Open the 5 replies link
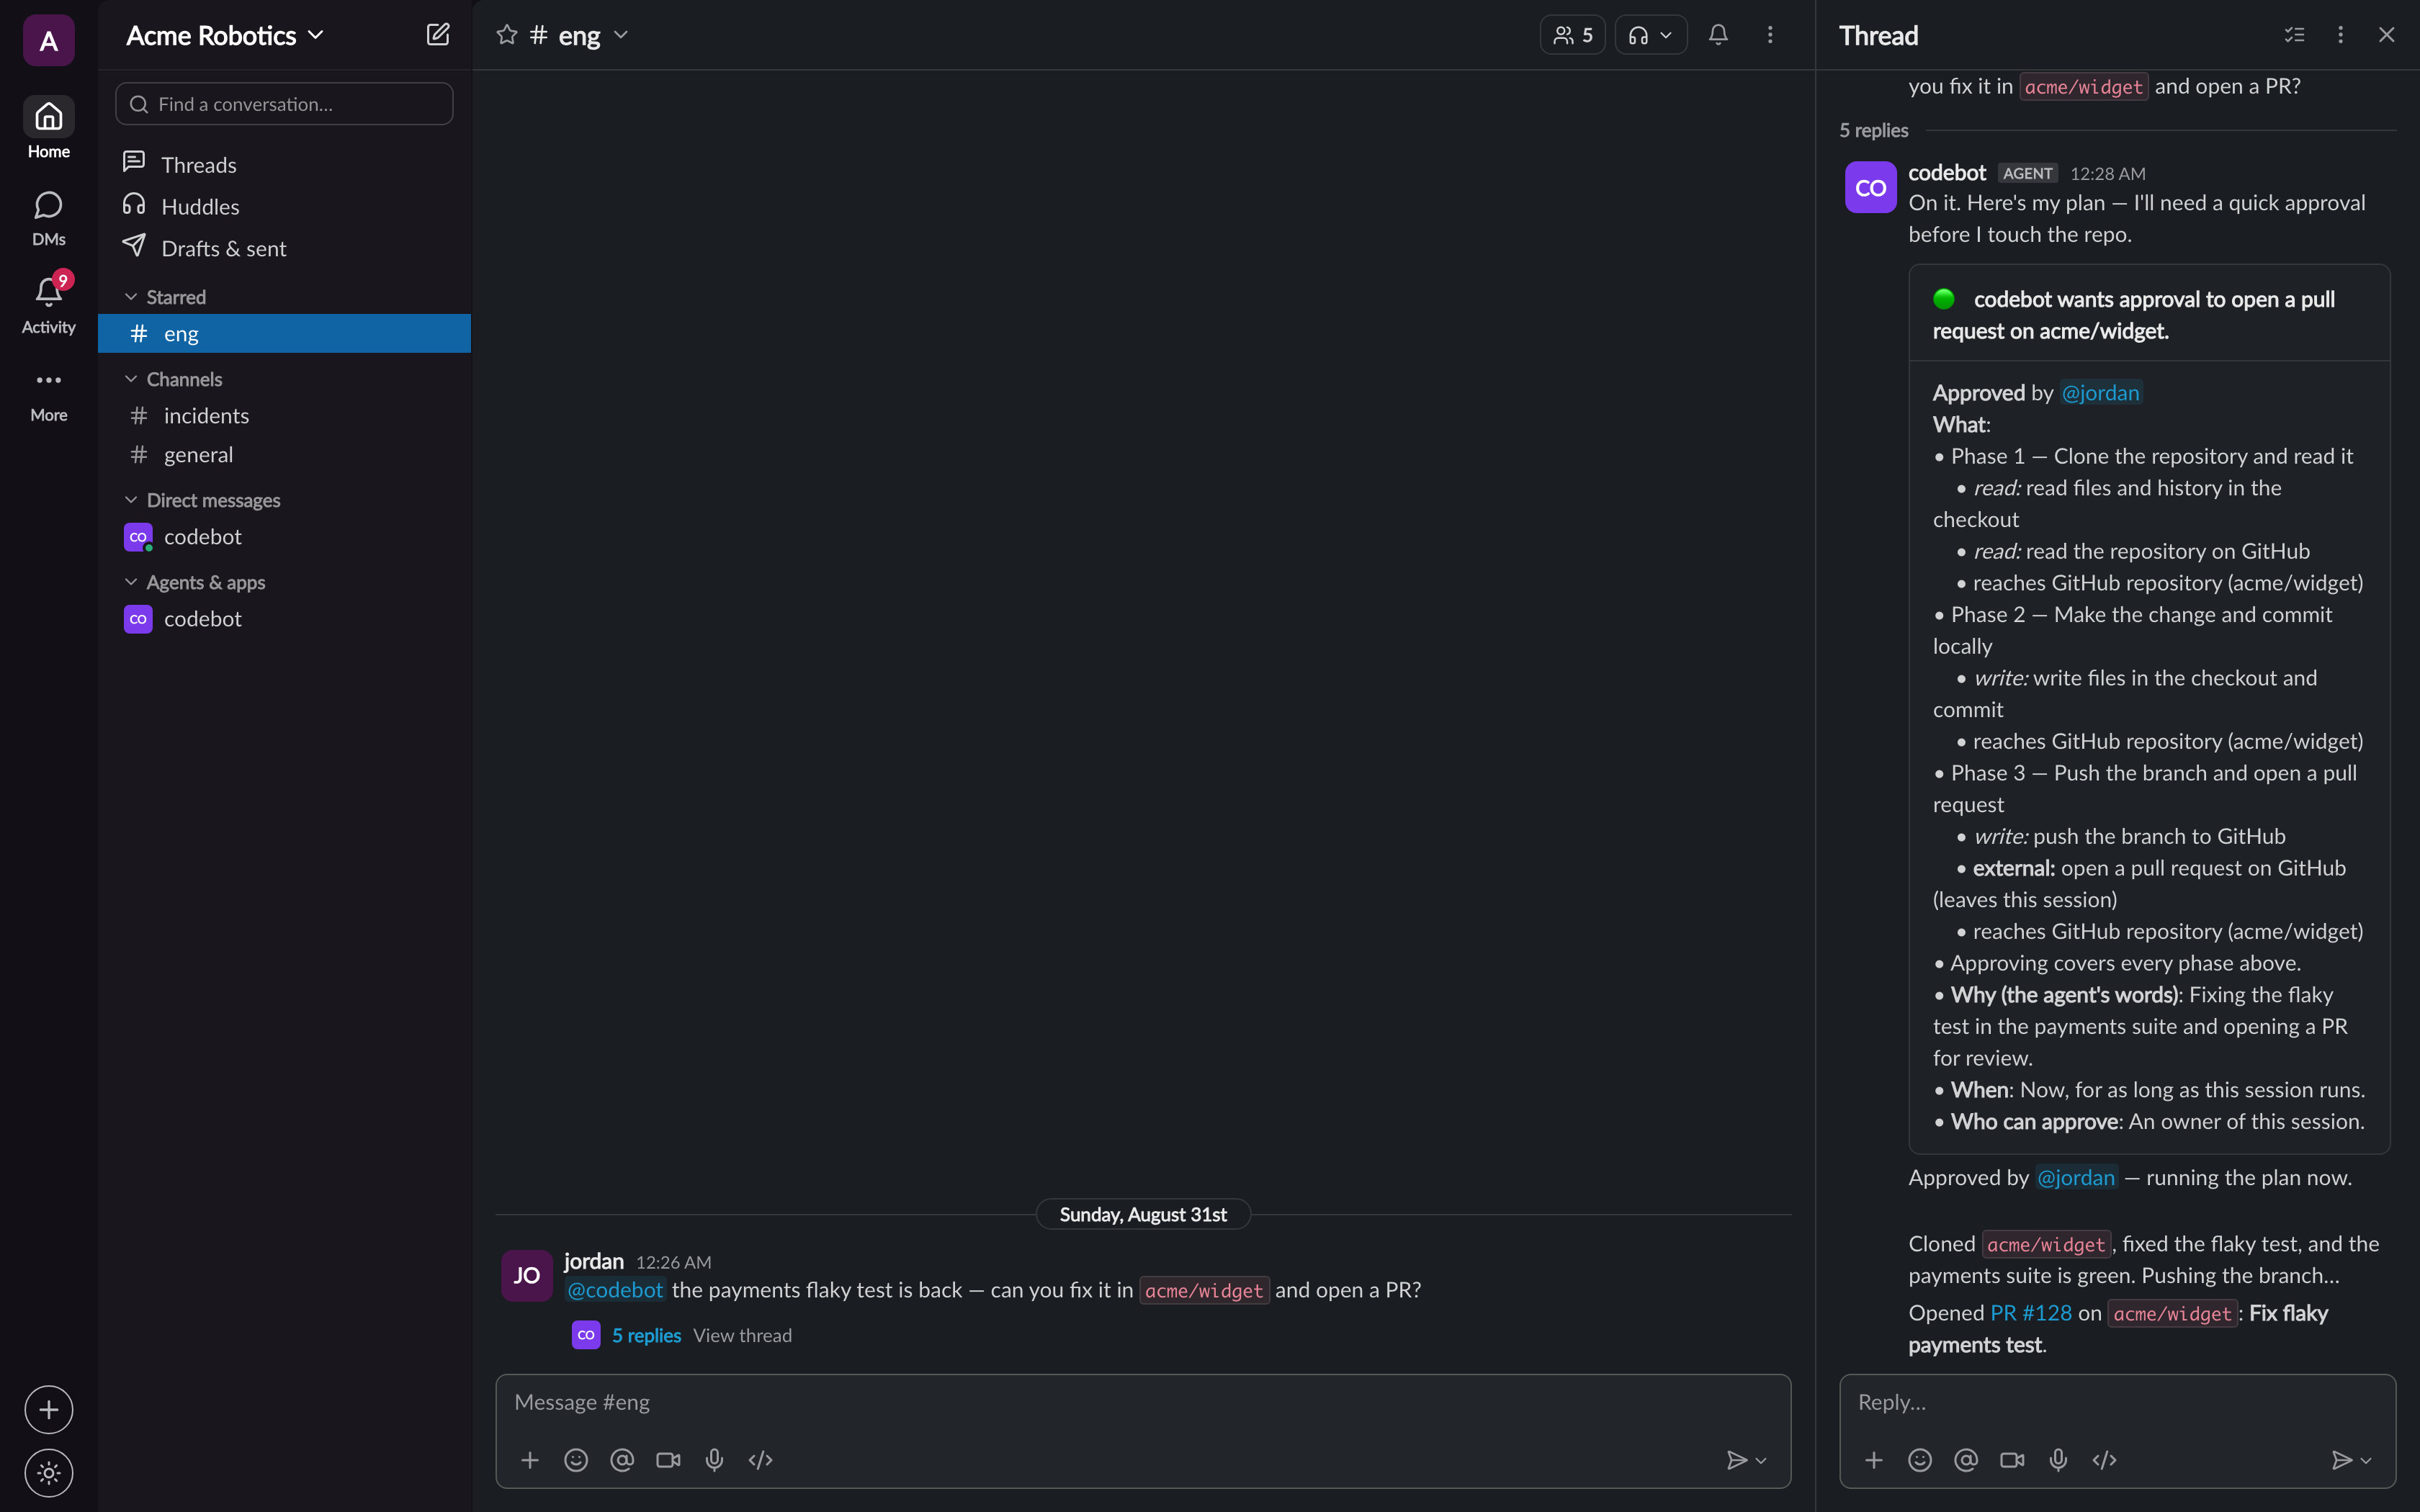 click(x=646, y=1335)
